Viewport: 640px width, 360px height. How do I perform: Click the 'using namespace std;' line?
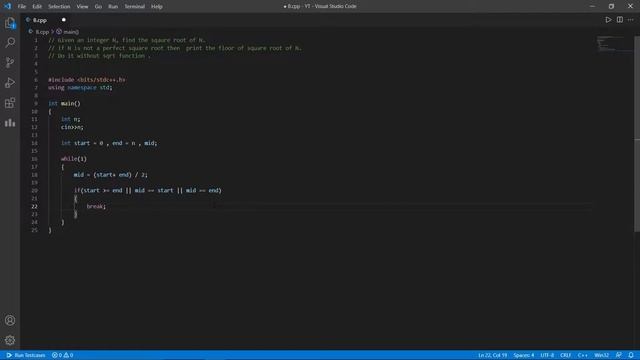point(80,87)
